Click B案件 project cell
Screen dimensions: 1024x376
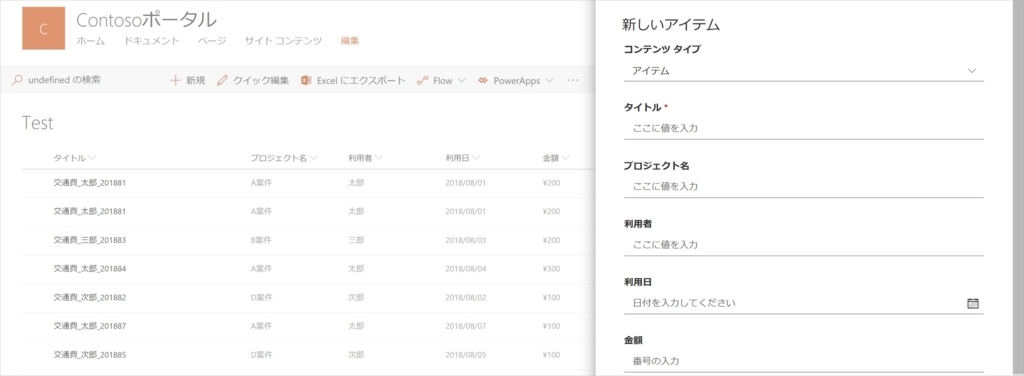261,240
